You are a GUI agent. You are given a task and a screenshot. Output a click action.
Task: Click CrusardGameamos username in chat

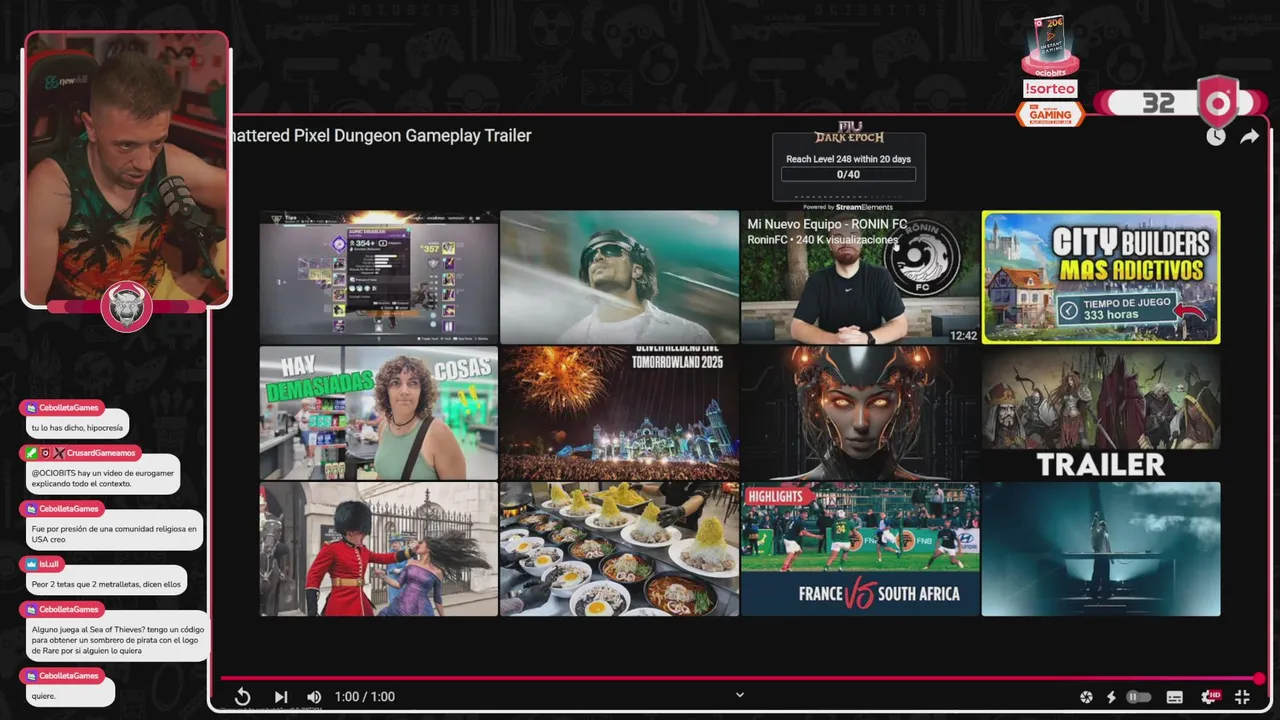[x=101, y=453]
